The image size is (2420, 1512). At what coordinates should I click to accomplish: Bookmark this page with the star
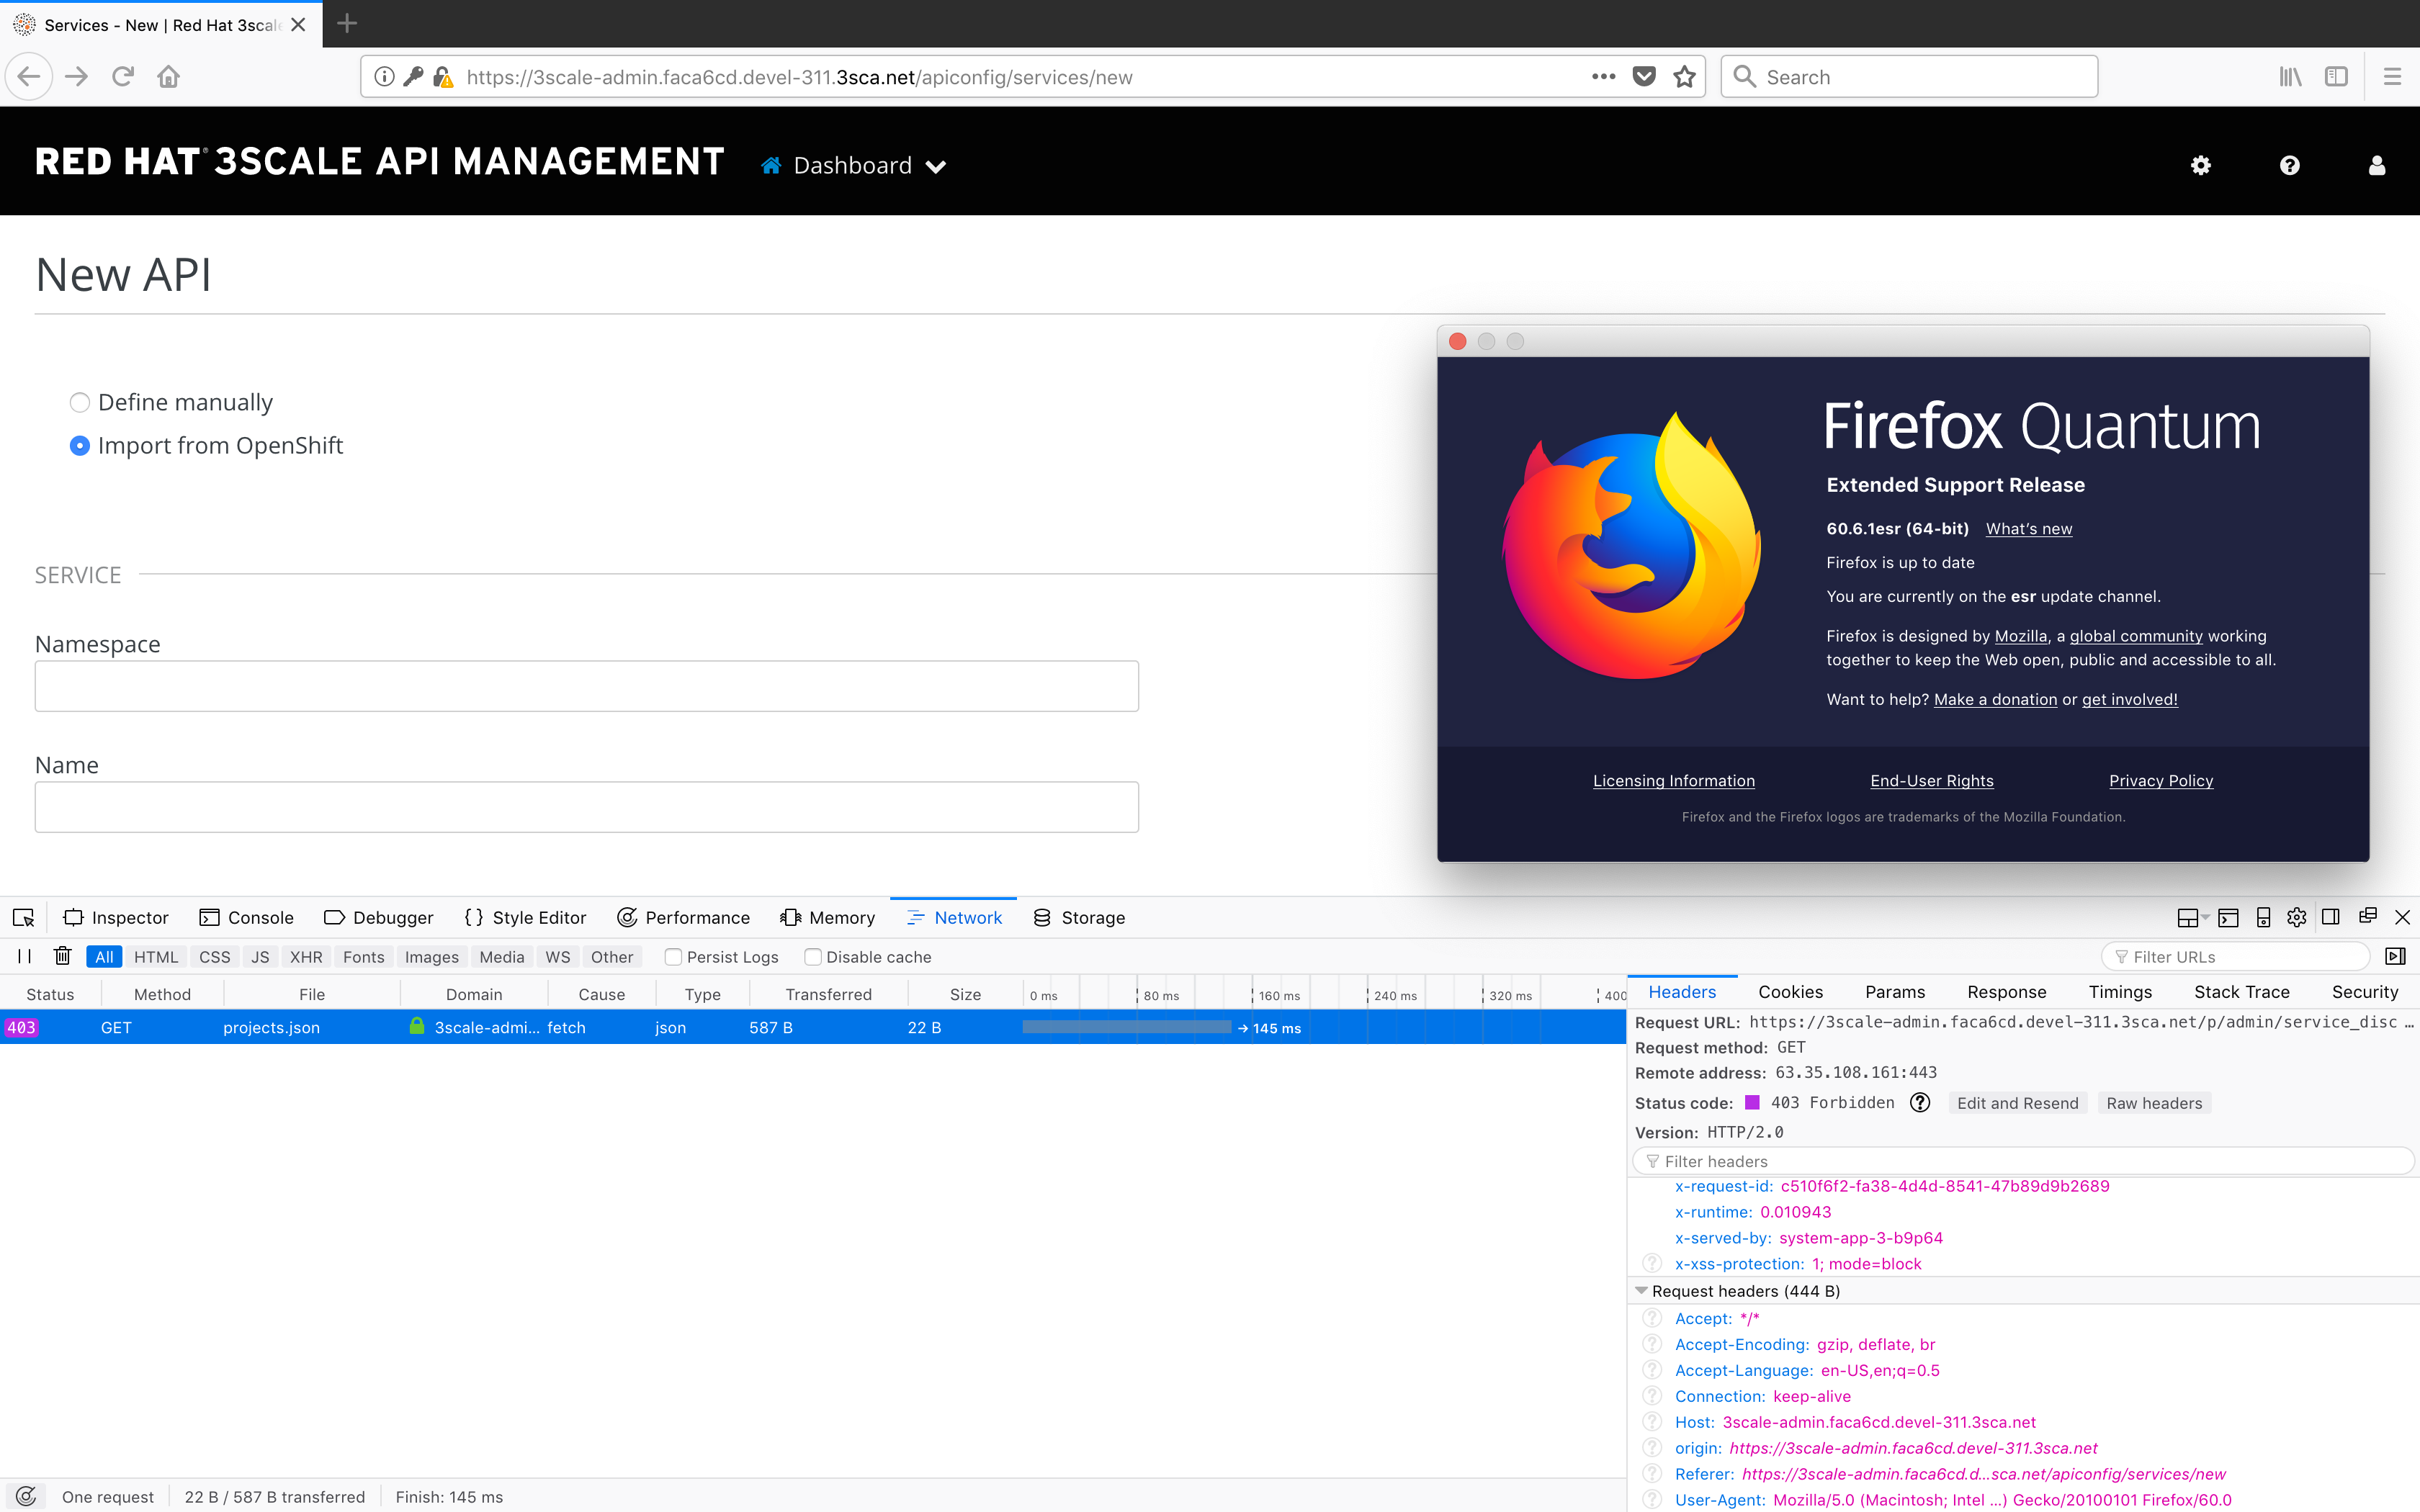coord(1685,77)
